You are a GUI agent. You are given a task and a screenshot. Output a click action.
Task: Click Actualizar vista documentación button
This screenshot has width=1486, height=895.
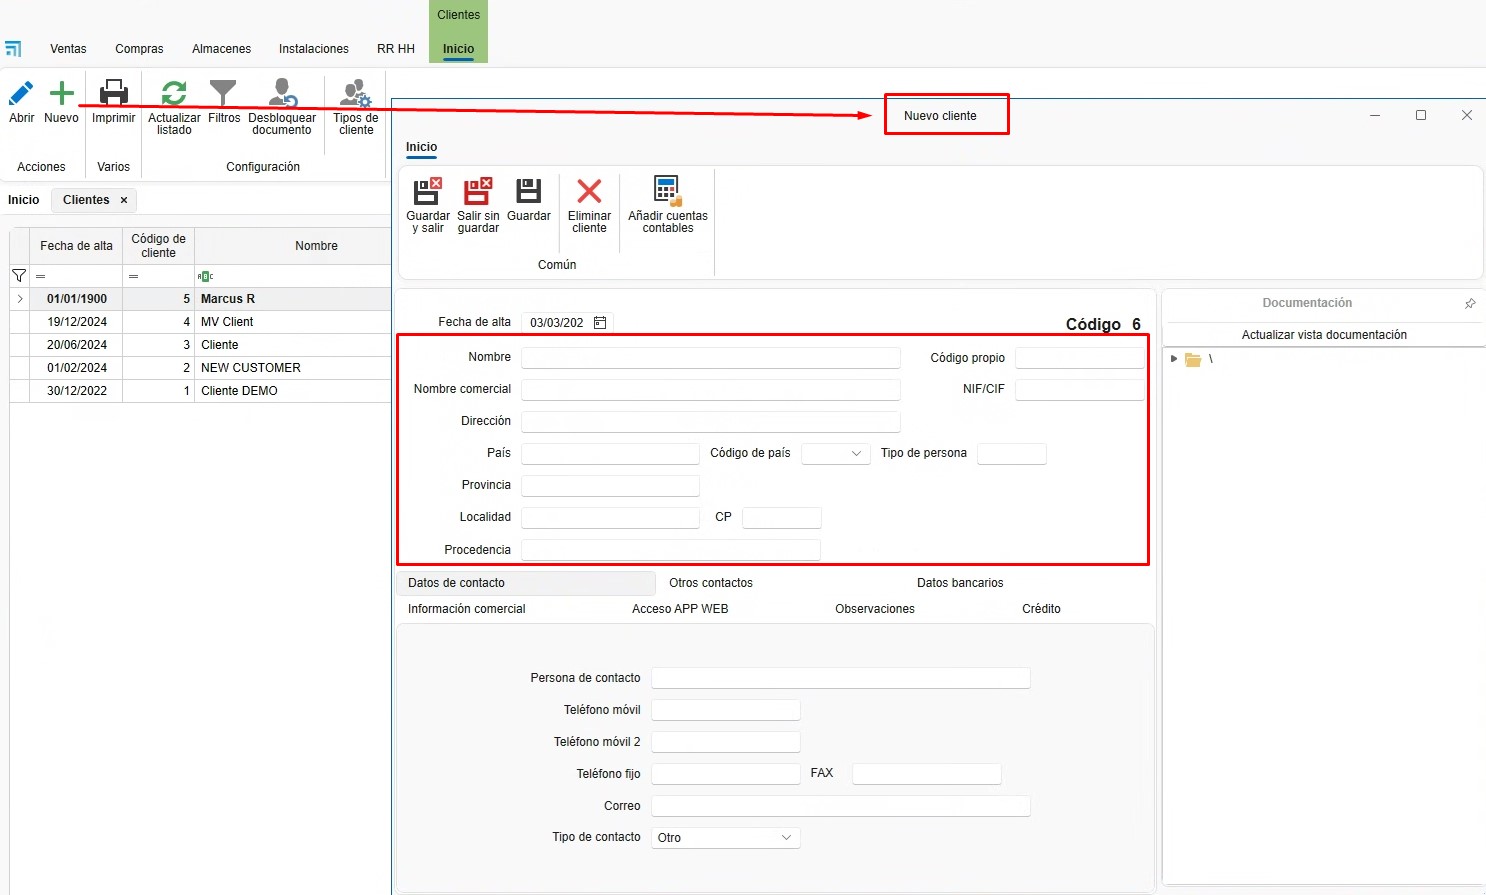point(1324,335)
